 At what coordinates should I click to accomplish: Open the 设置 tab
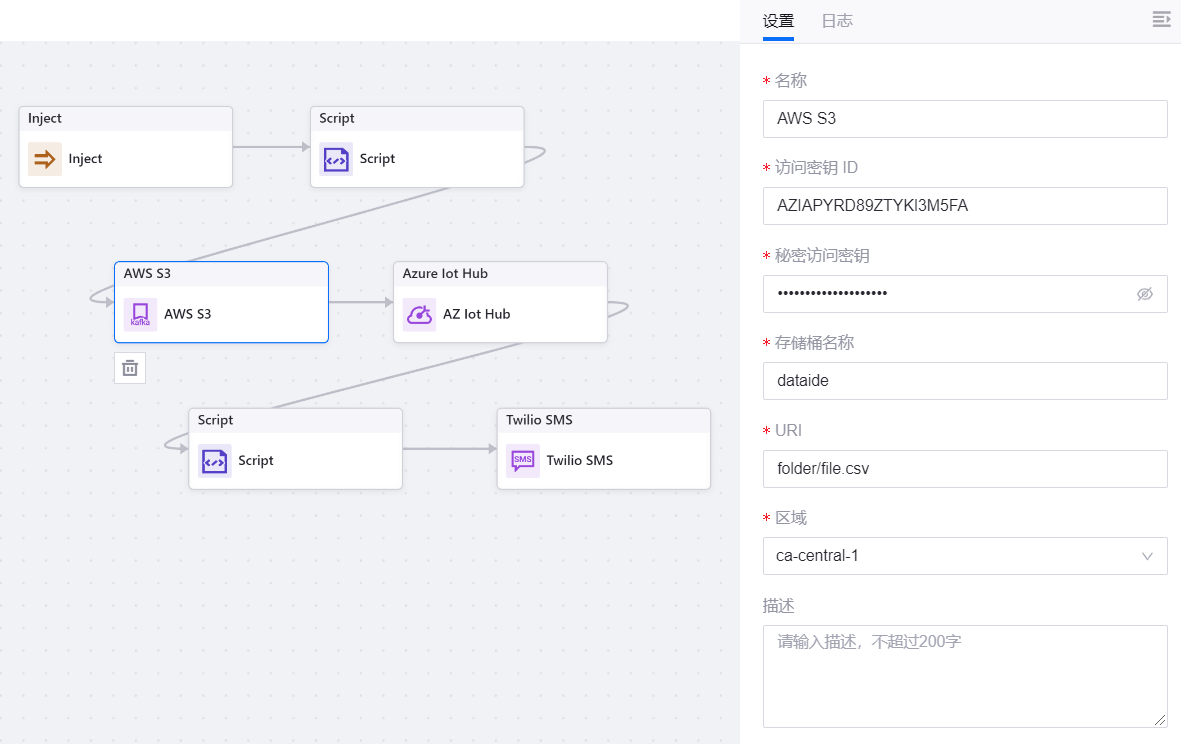[778, 21]
